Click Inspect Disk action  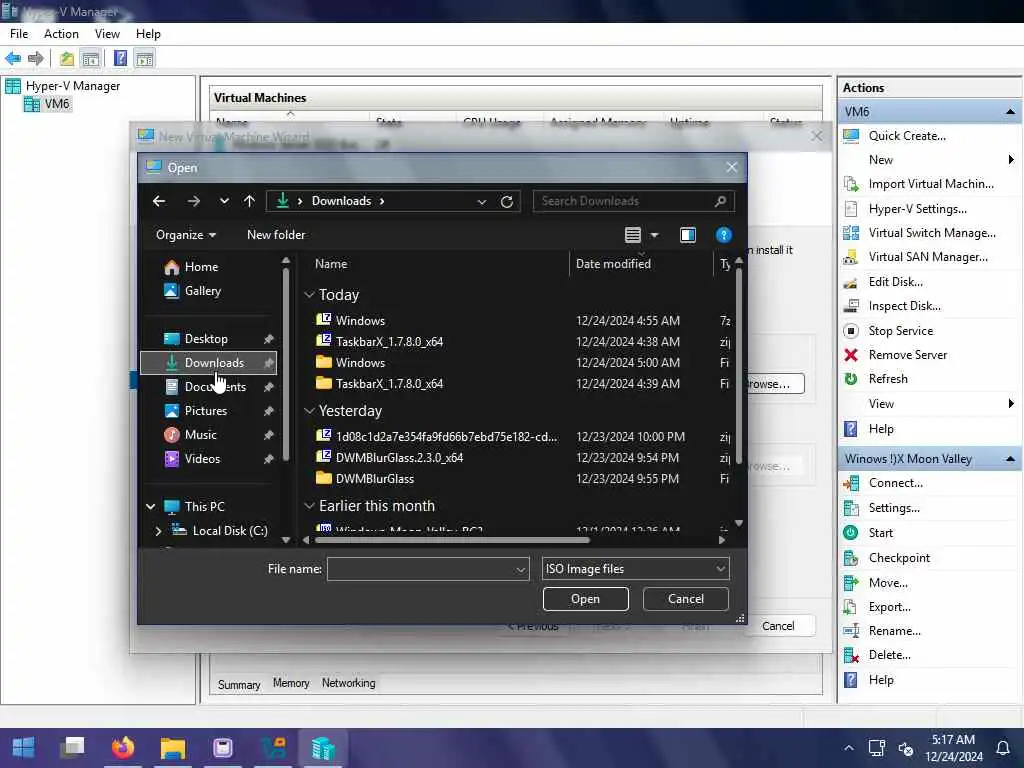(904, 306)
